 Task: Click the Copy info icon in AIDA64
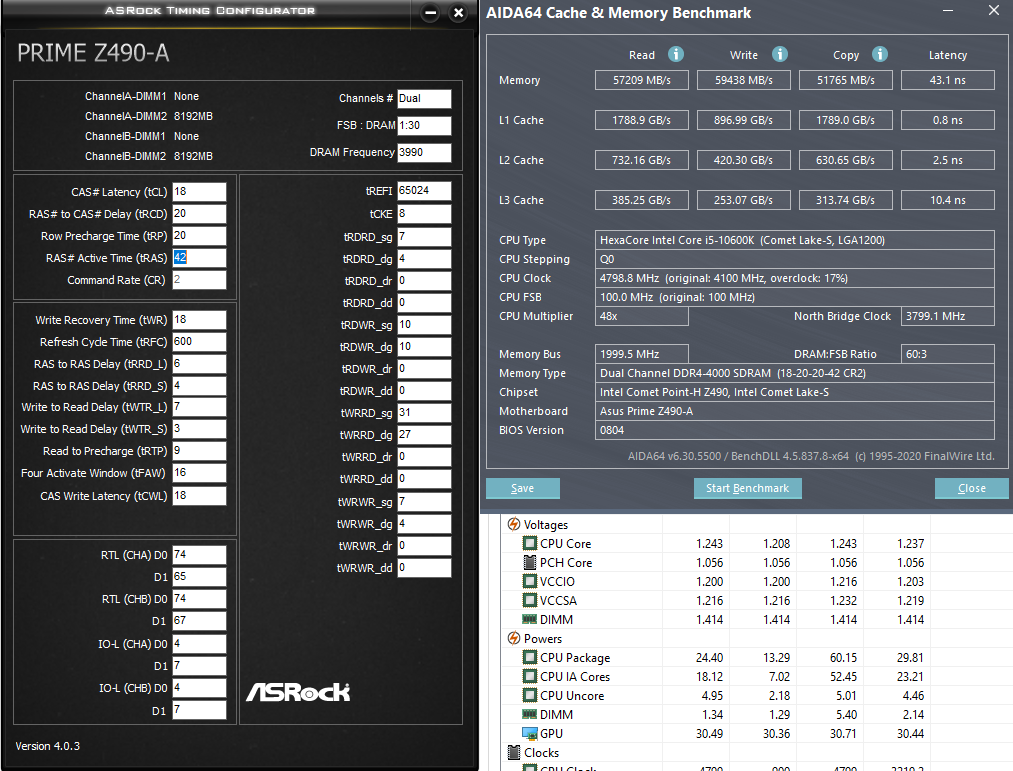tap(880, 54)
